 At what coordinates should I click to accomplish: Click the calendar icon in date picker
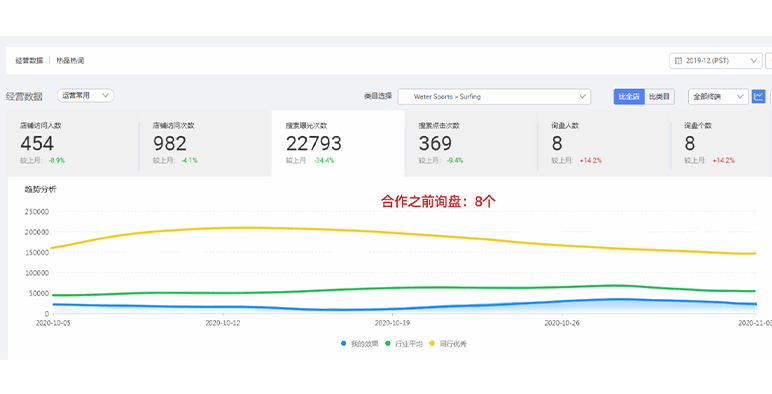click(678, 61)
